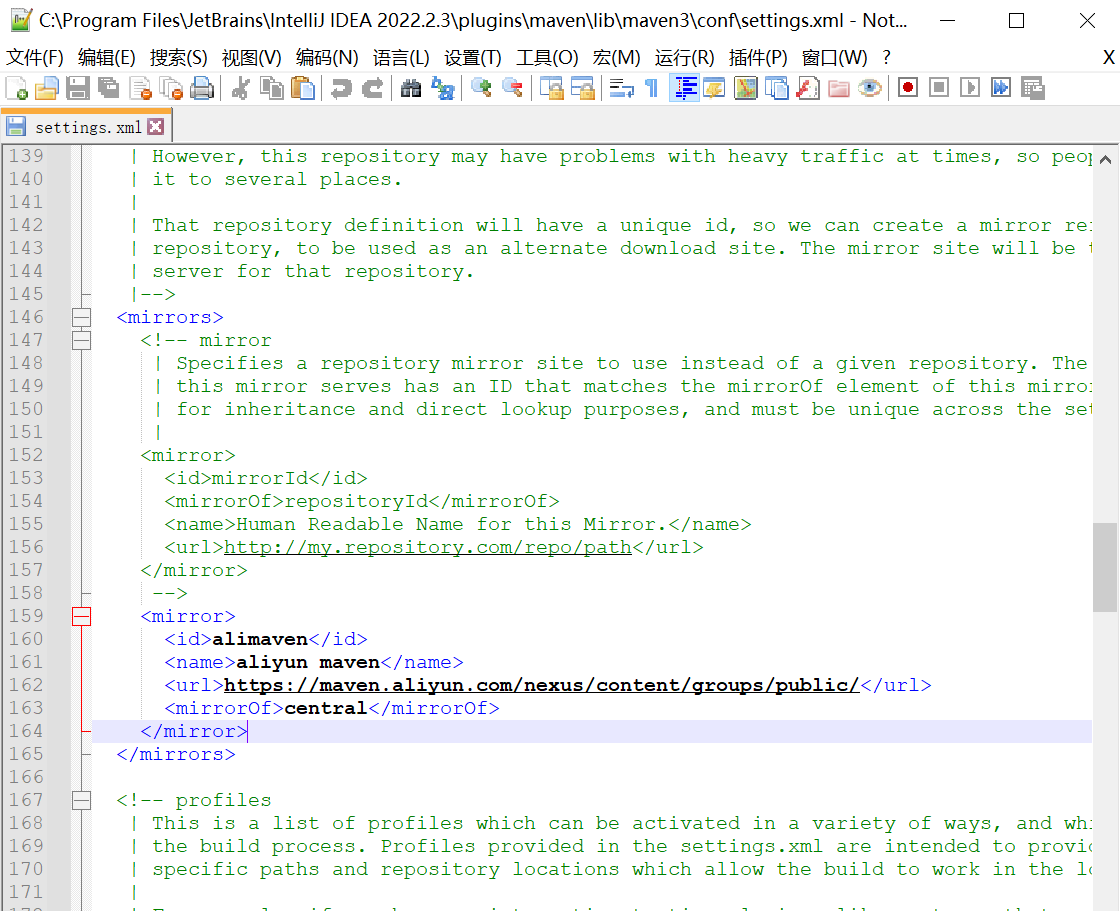Play back recorded macro button
1120x911 pixels.
point(970,88)
